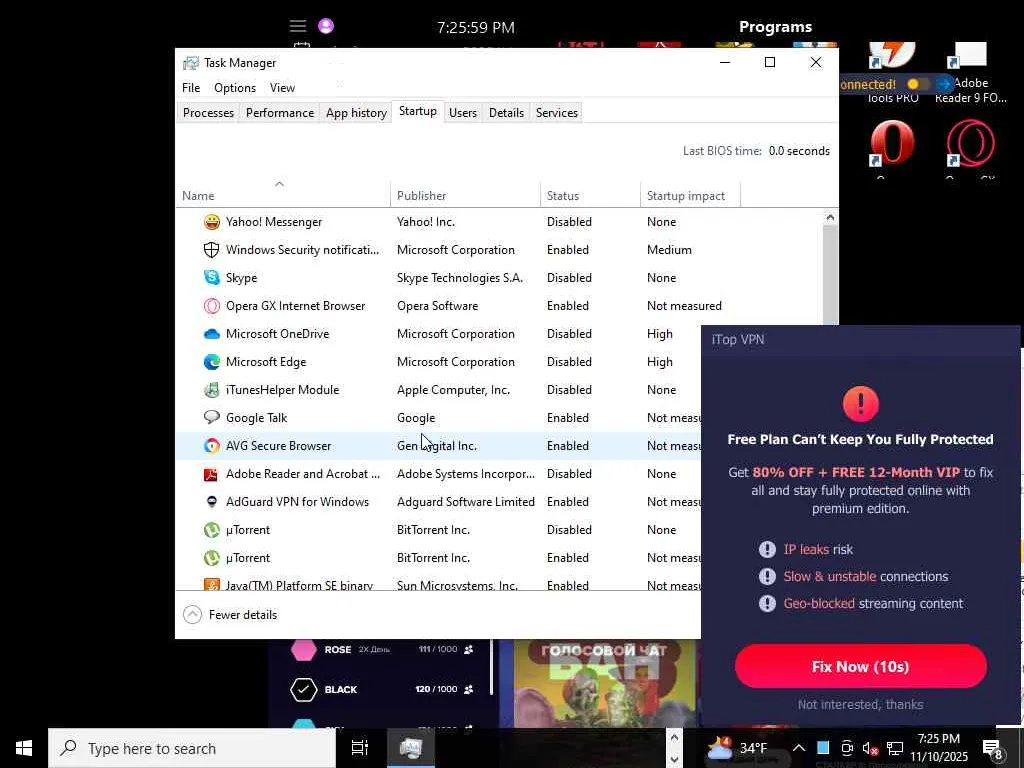Click the disabled µTorrent row icon

(x=212, y=530)
